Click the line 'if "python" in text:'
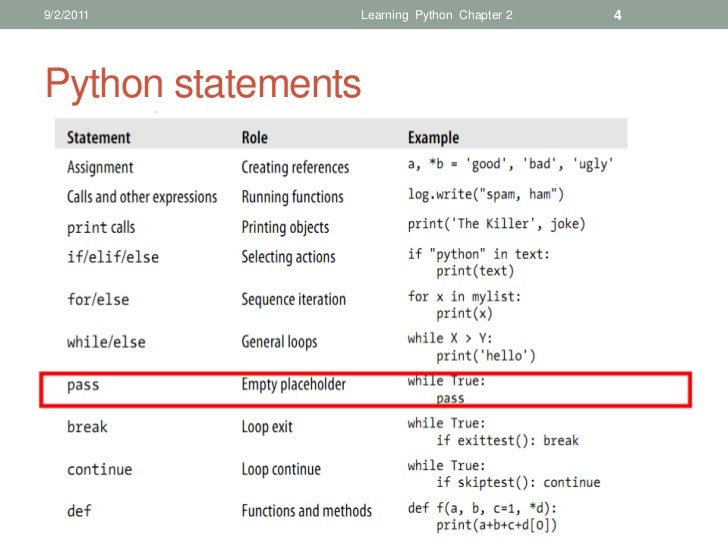 point(478,254)
